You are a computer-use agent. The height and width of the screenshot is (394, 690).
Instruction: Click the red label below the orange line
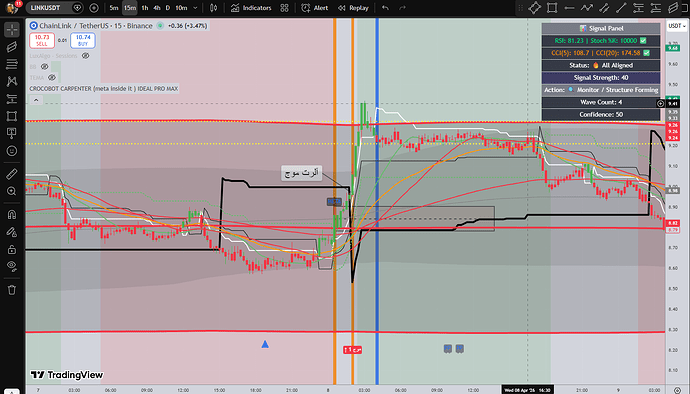click(352, 350)
